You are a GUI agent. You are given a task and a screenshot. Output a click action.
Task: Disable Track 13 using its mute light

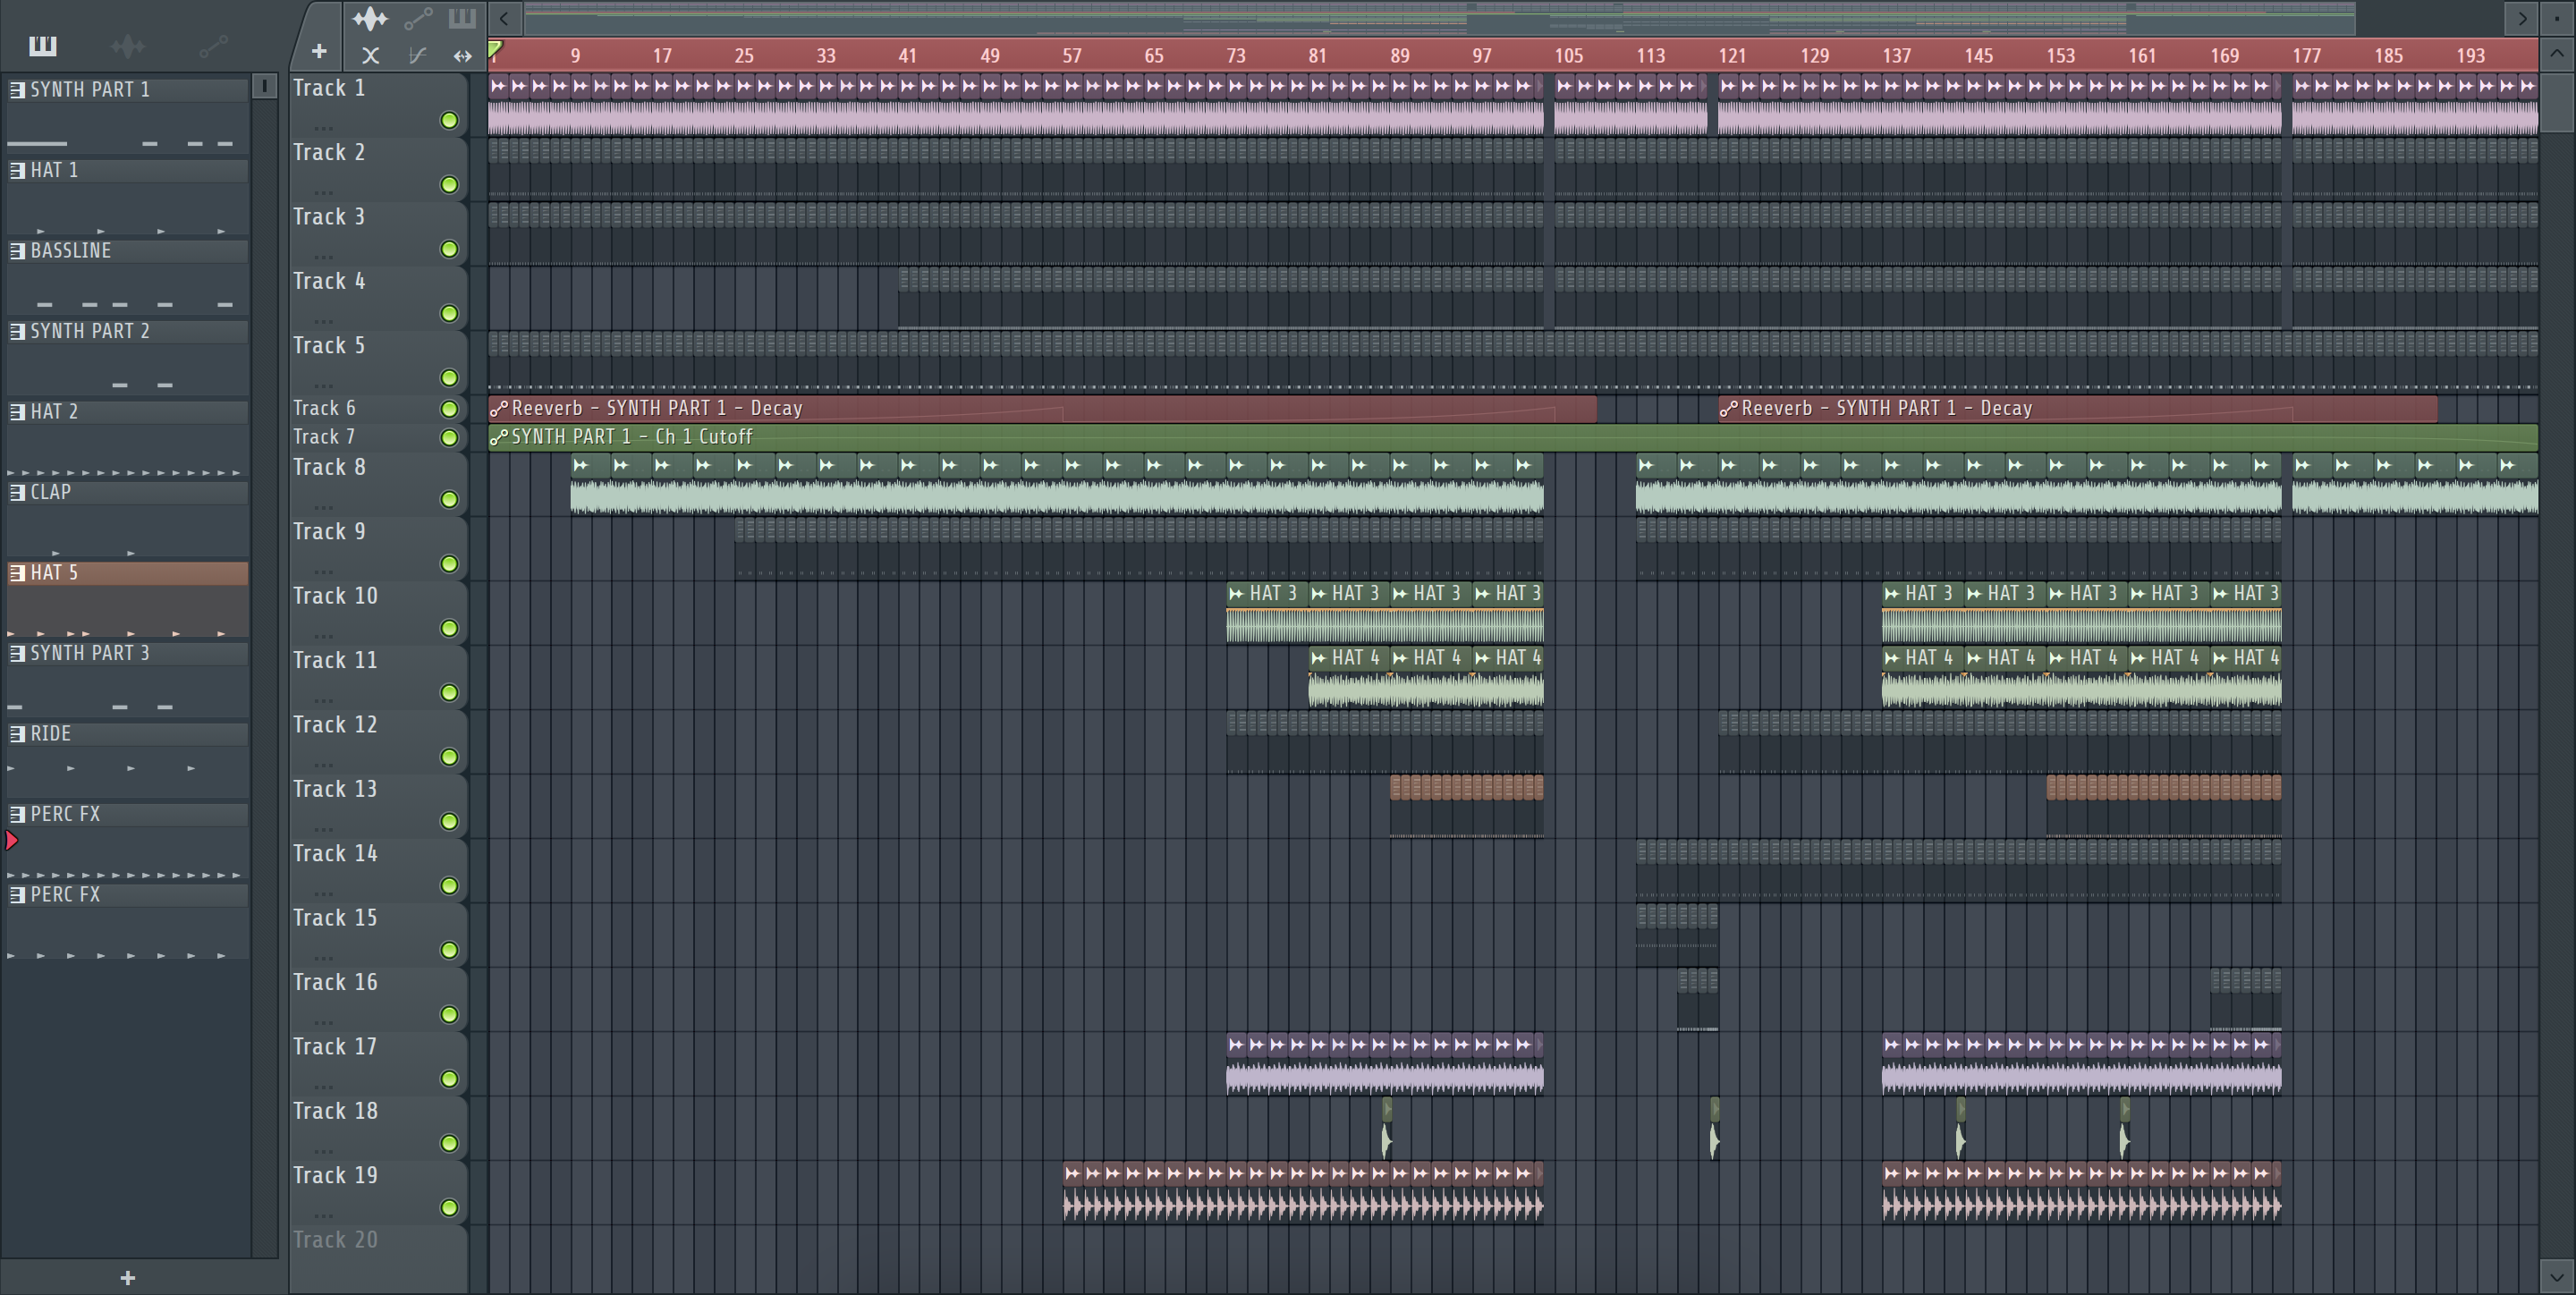[x=449, y=821]
